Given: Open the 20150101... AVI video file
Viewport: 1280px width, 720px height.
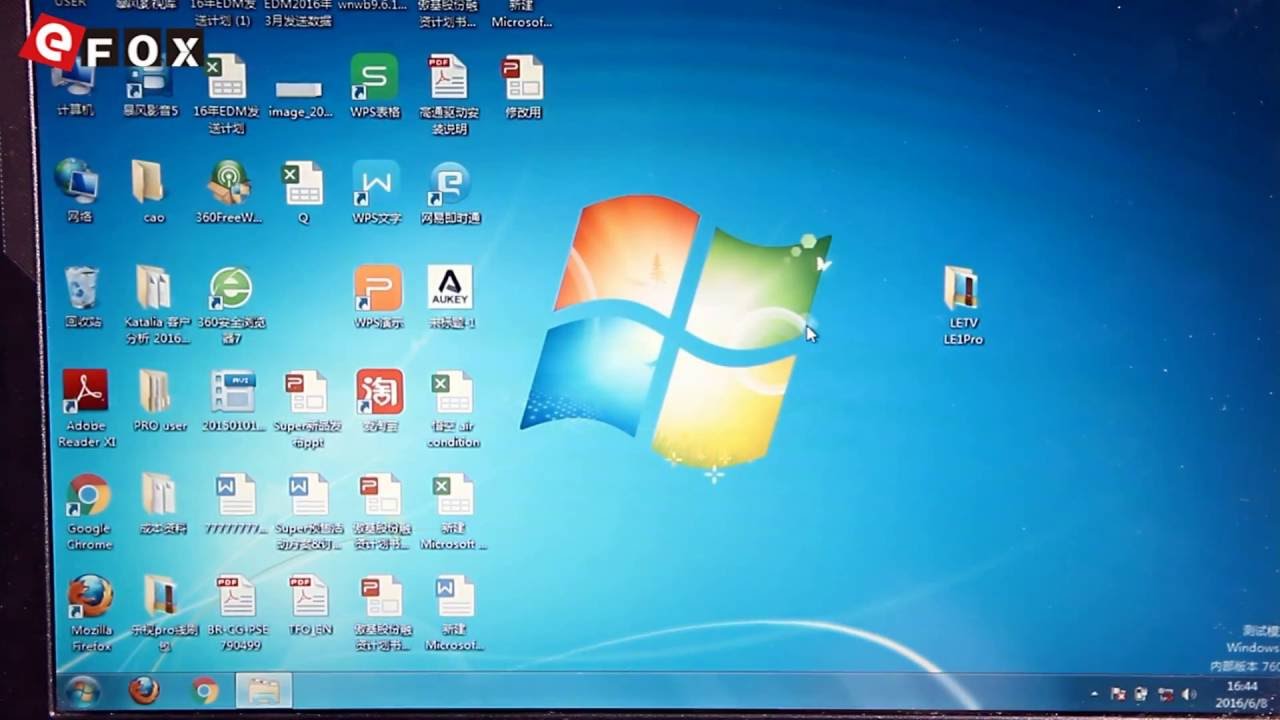Looking at the screenshot, I should (x=233, y=401).
